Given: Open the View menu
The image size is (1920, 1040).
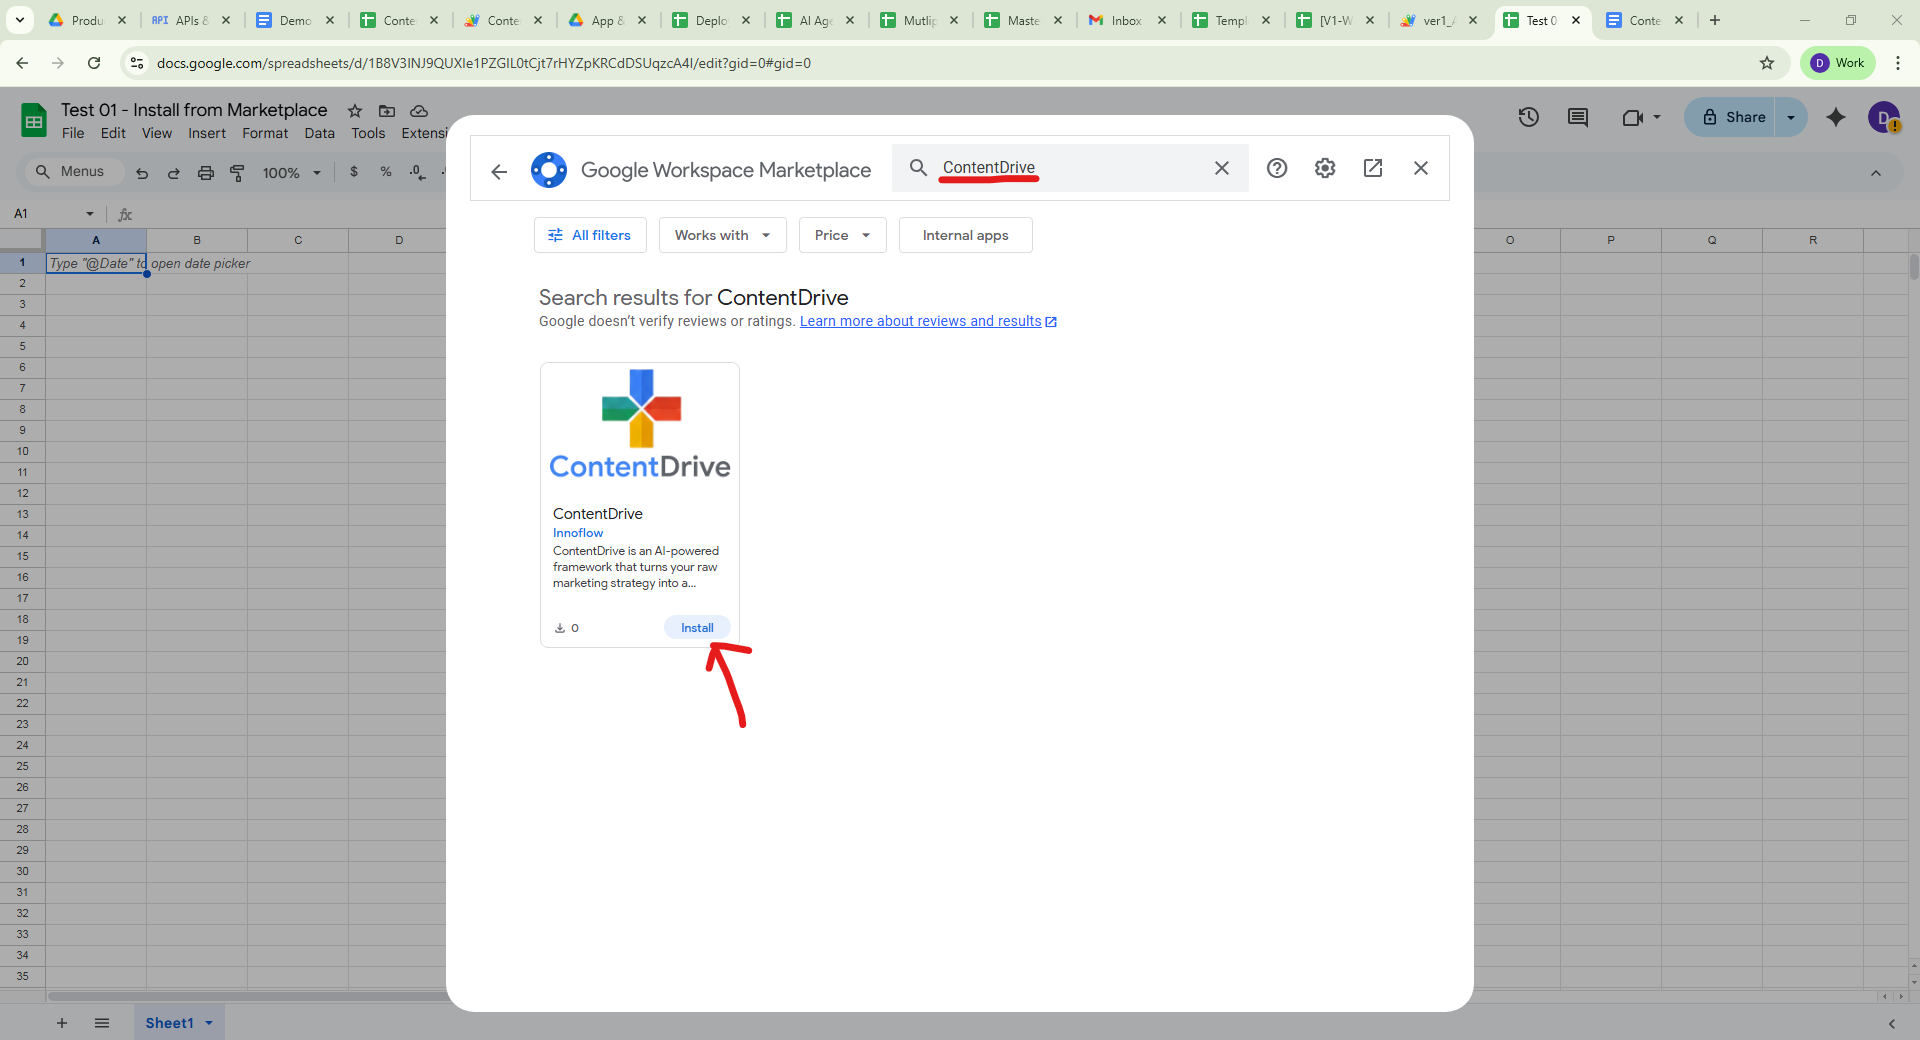Looking at the screenshot, I should tap(157, 133).
